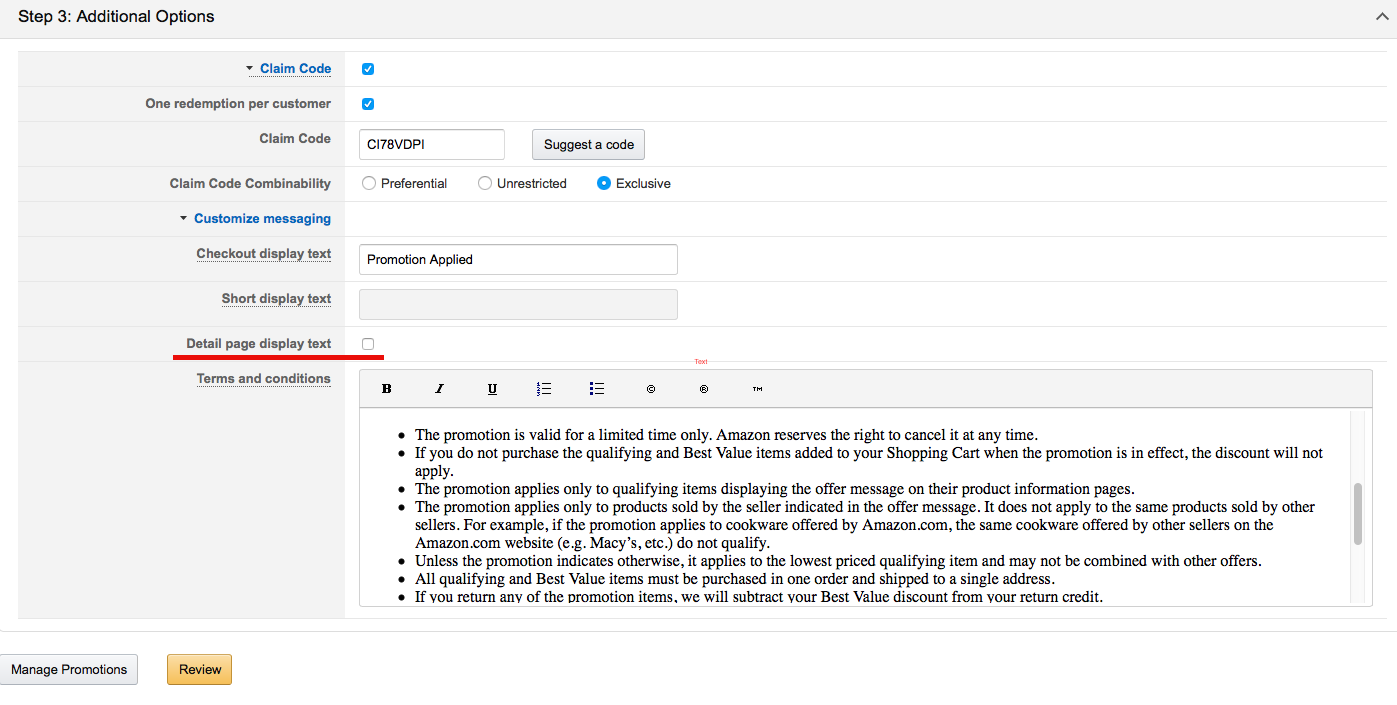Choose the Unrestricted combinability option

pos(485,184)
